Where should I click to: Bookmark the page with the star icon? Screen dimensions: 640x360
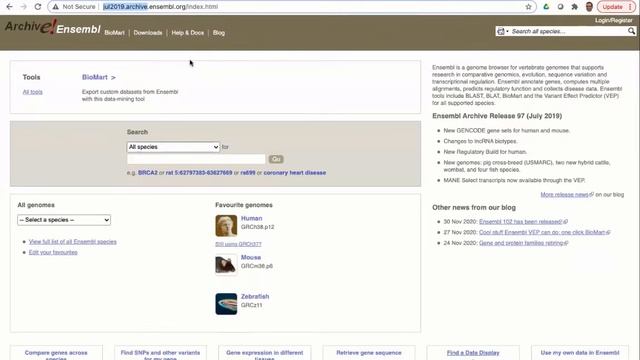529,7
